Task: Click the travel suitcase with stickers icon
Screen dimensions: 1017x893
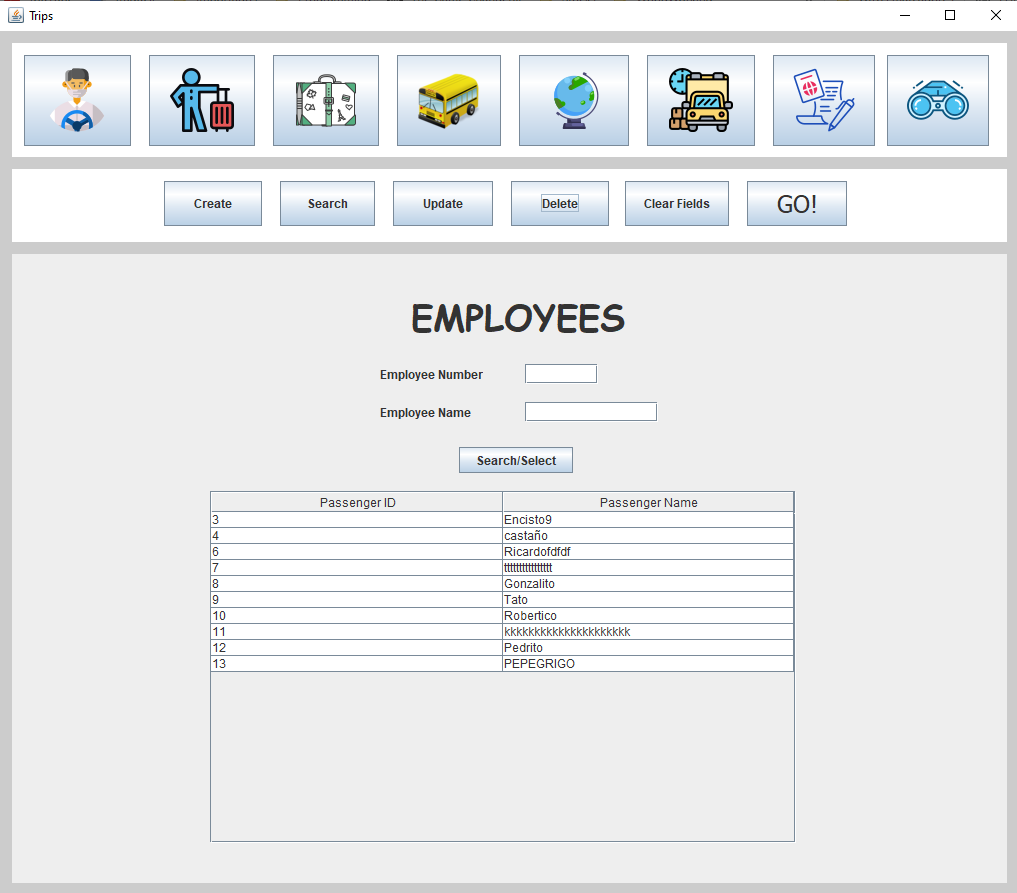Action: pos(326,101)
